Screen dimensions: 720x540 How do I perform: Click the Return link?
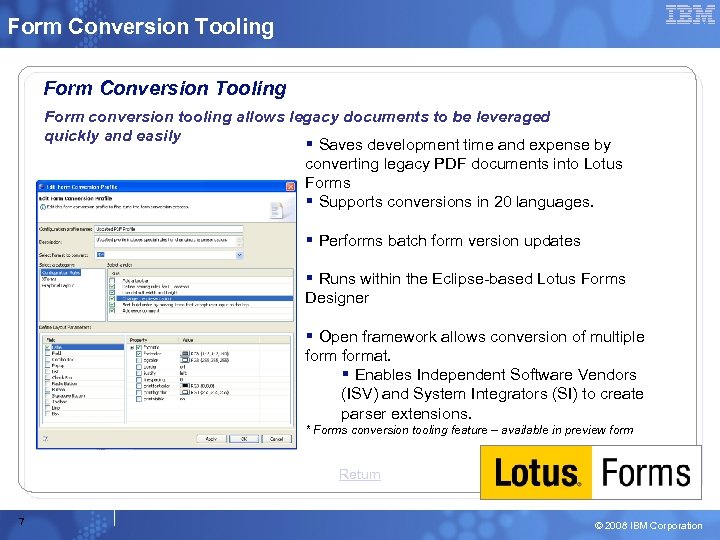pyautogui.click(x=360, y=474)
